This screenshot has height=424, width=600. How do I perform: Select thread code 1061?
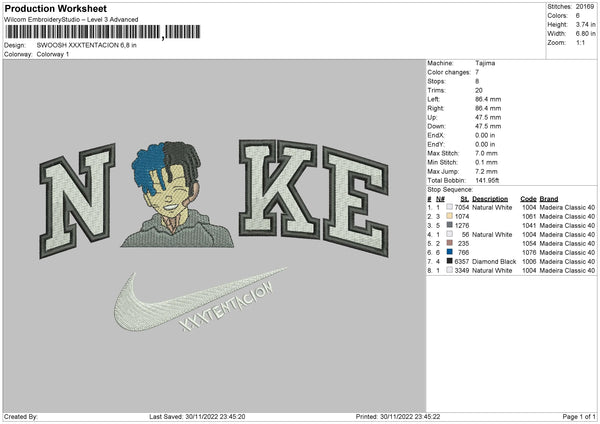point(529,217)
